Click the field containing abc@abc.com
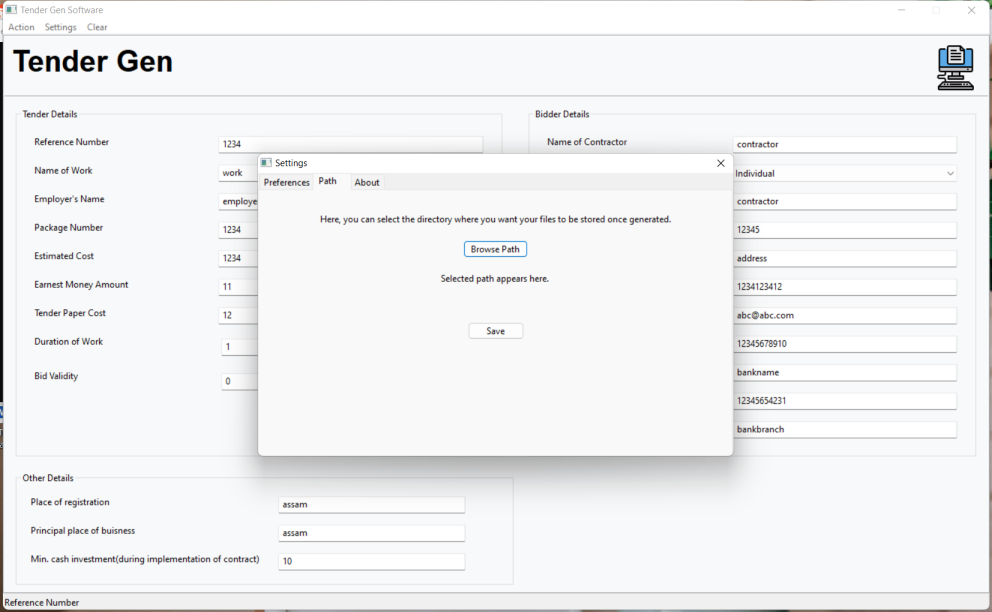This screenshot has width=992, height=612. point(845,315)
